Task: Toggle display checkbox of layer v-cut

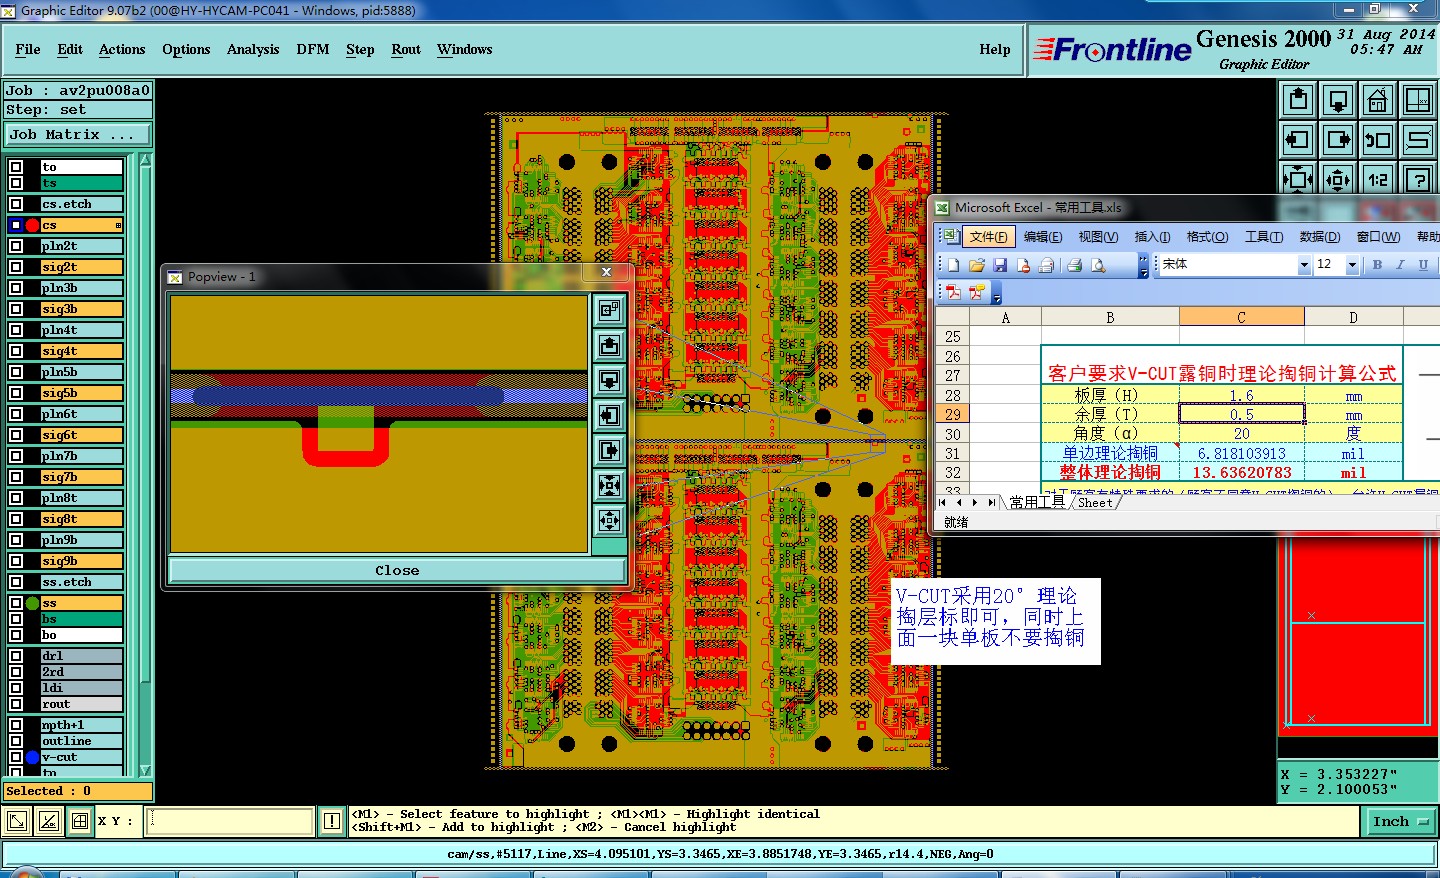Action: [16, 757]
